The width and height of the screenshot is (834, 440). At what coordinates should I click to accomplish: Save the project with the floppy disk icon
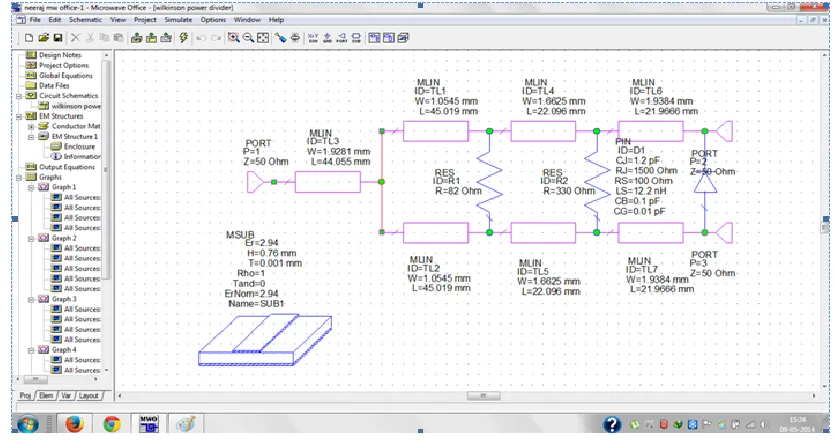(58, 38)
